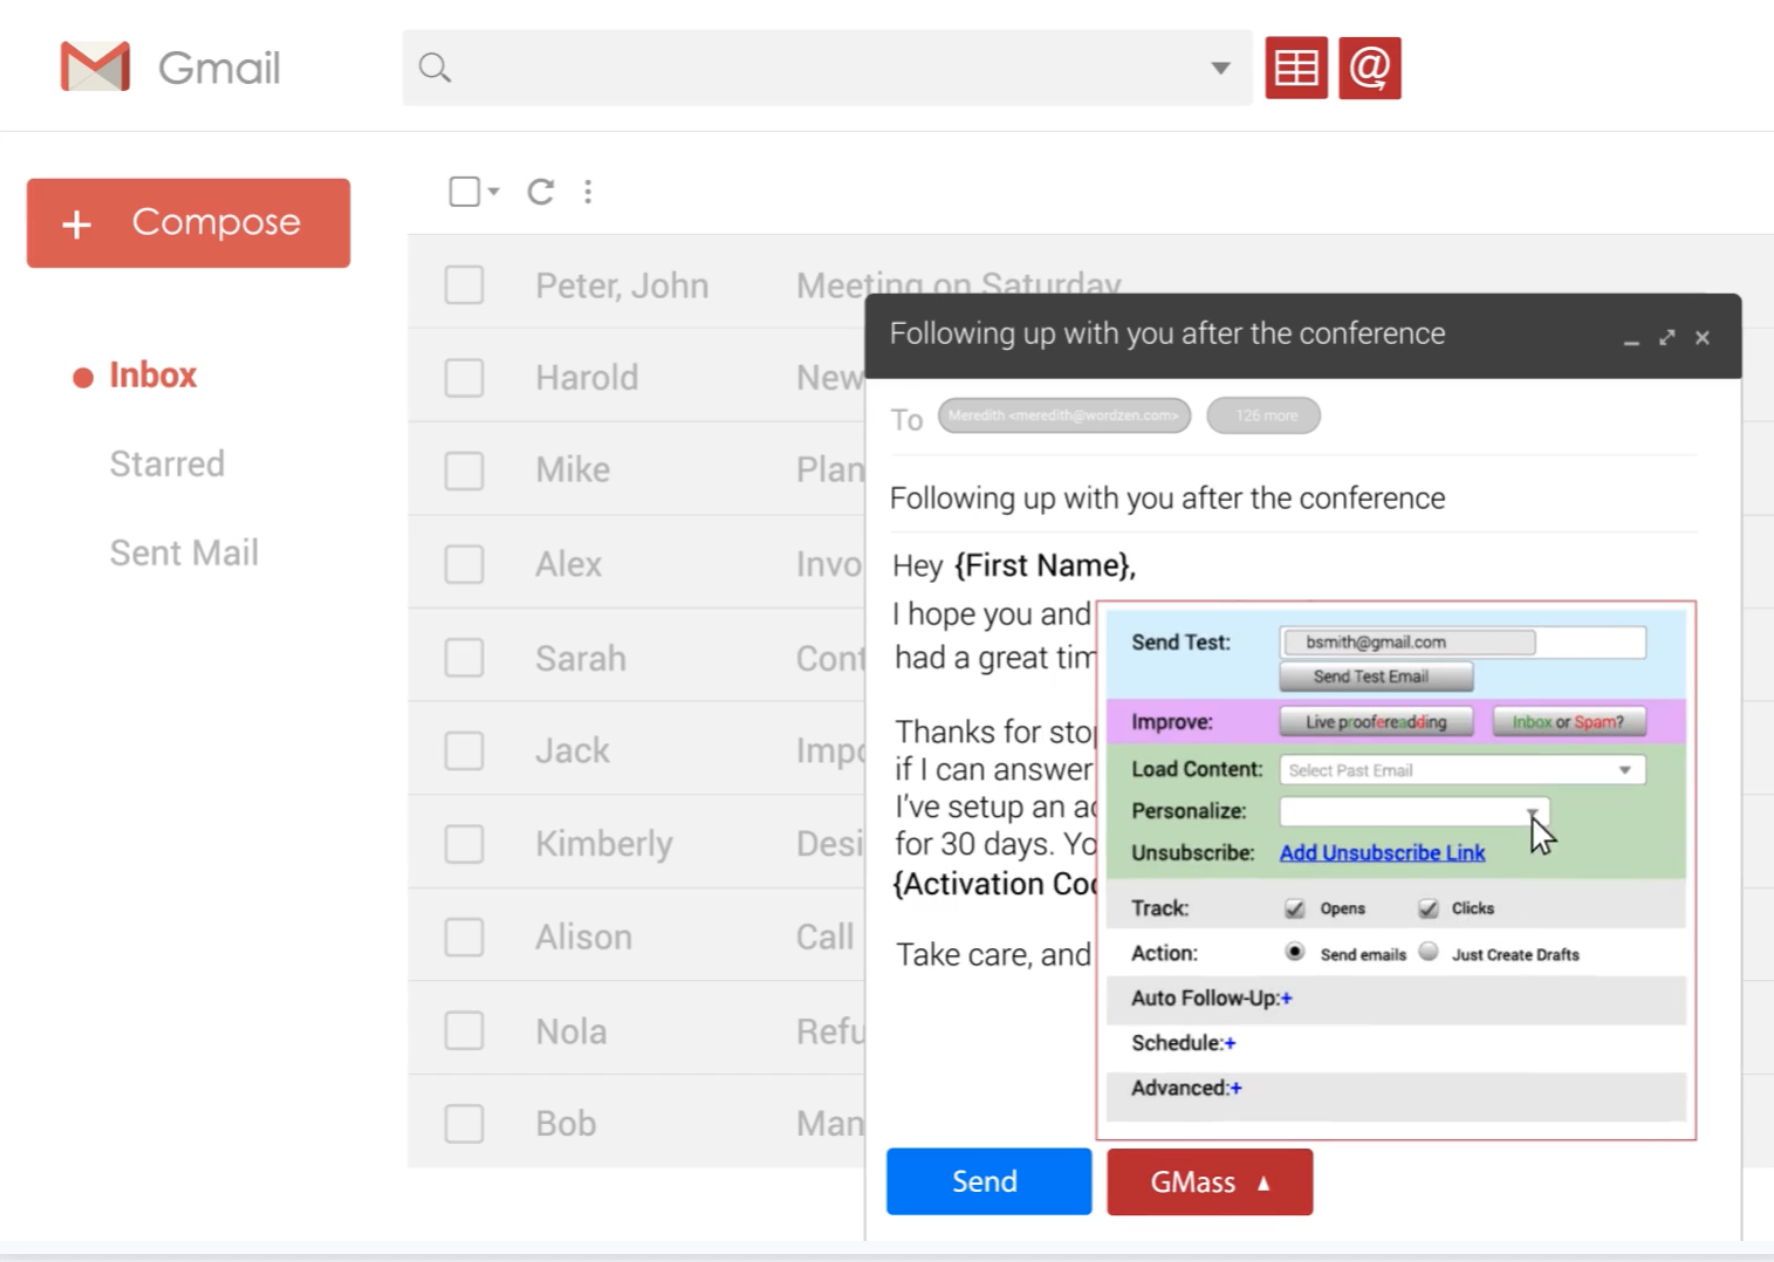The image size is (1774, 1262).
Task: Select the Peter, John email checkbox
Action: (464, 285)
